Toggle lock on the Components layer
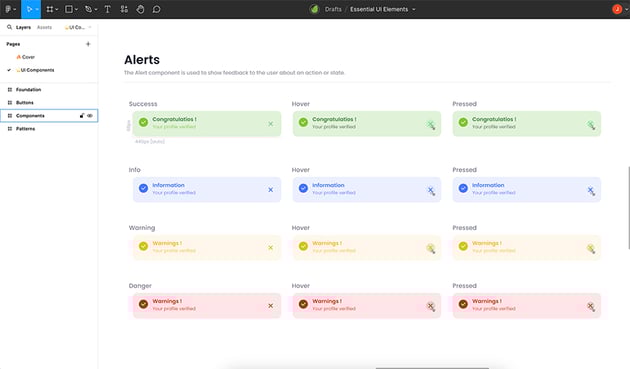The width and height of the screenshot is (630, 369). (x=82, y=116)
